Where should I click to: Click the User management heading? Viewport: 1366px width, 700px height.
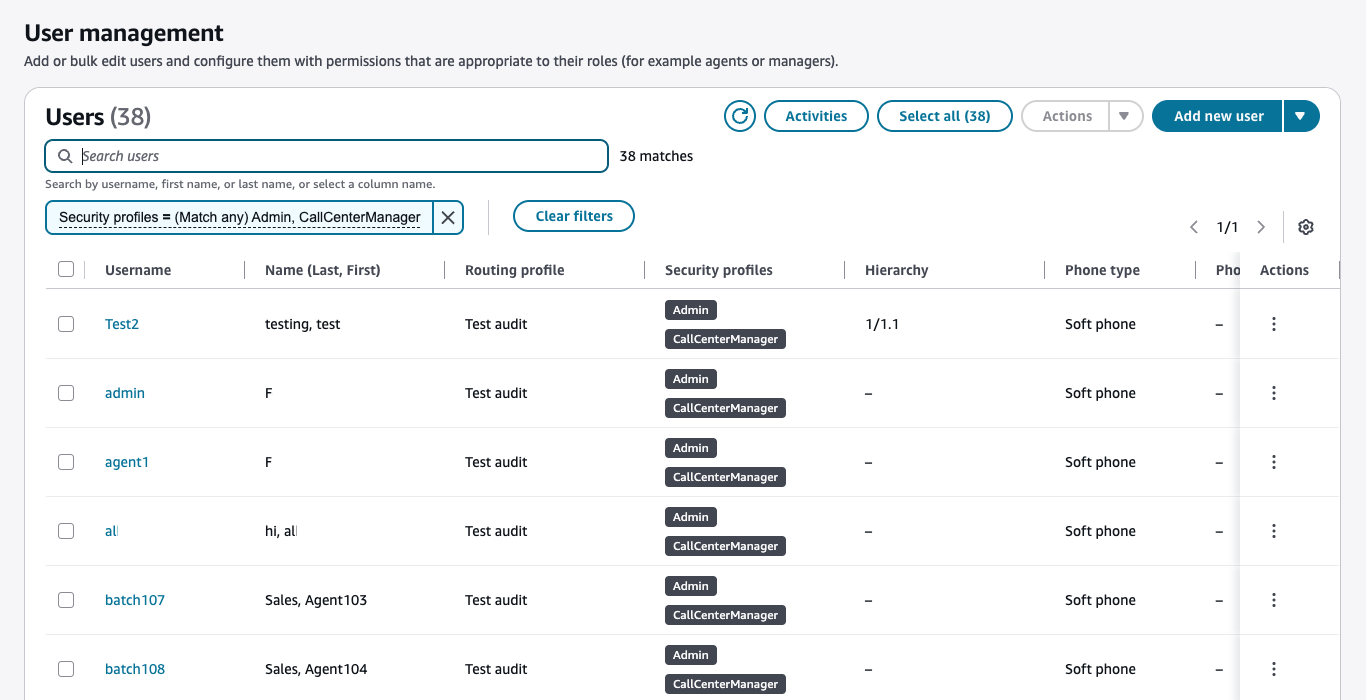point(124,34)
